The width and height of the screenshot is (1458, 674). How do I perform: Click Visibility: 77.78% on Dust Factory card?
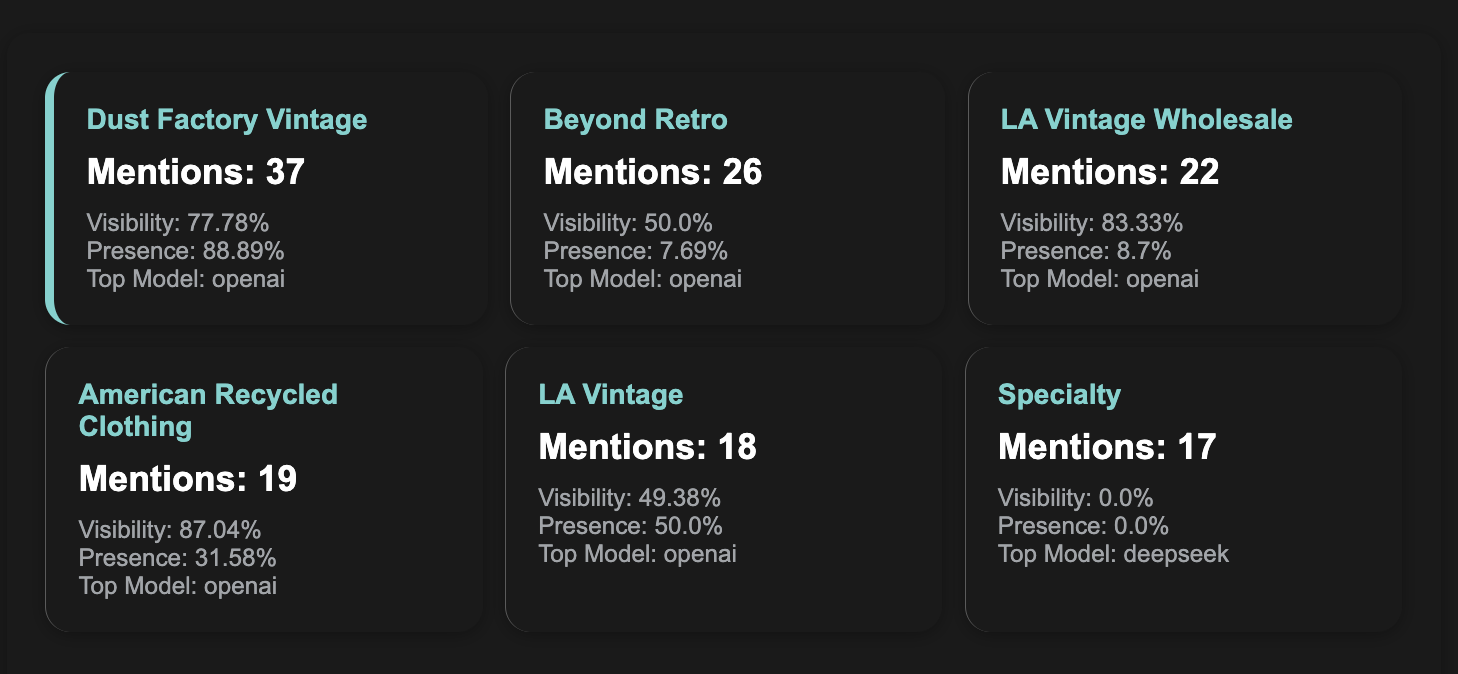[x=178, y=223]
